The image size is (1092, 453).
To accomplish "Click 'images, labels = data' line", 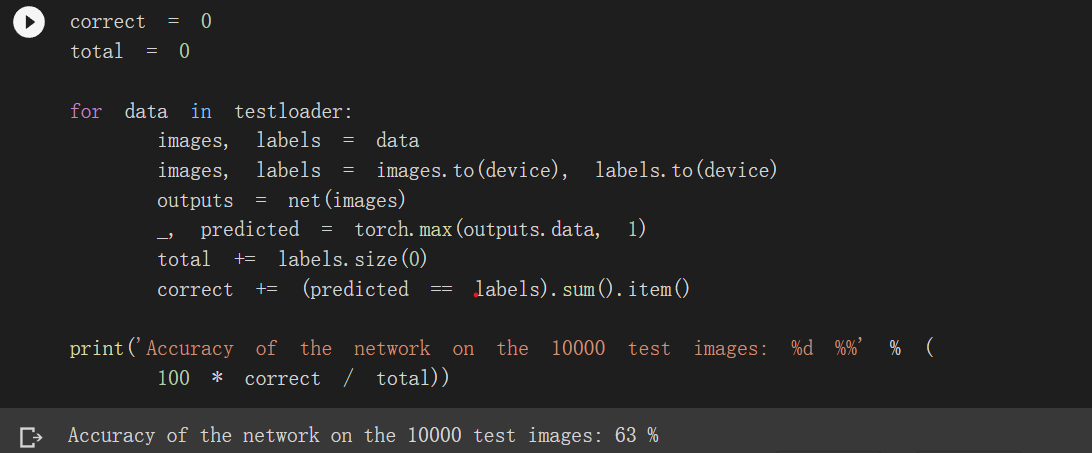I will click(x=288, y=141).
